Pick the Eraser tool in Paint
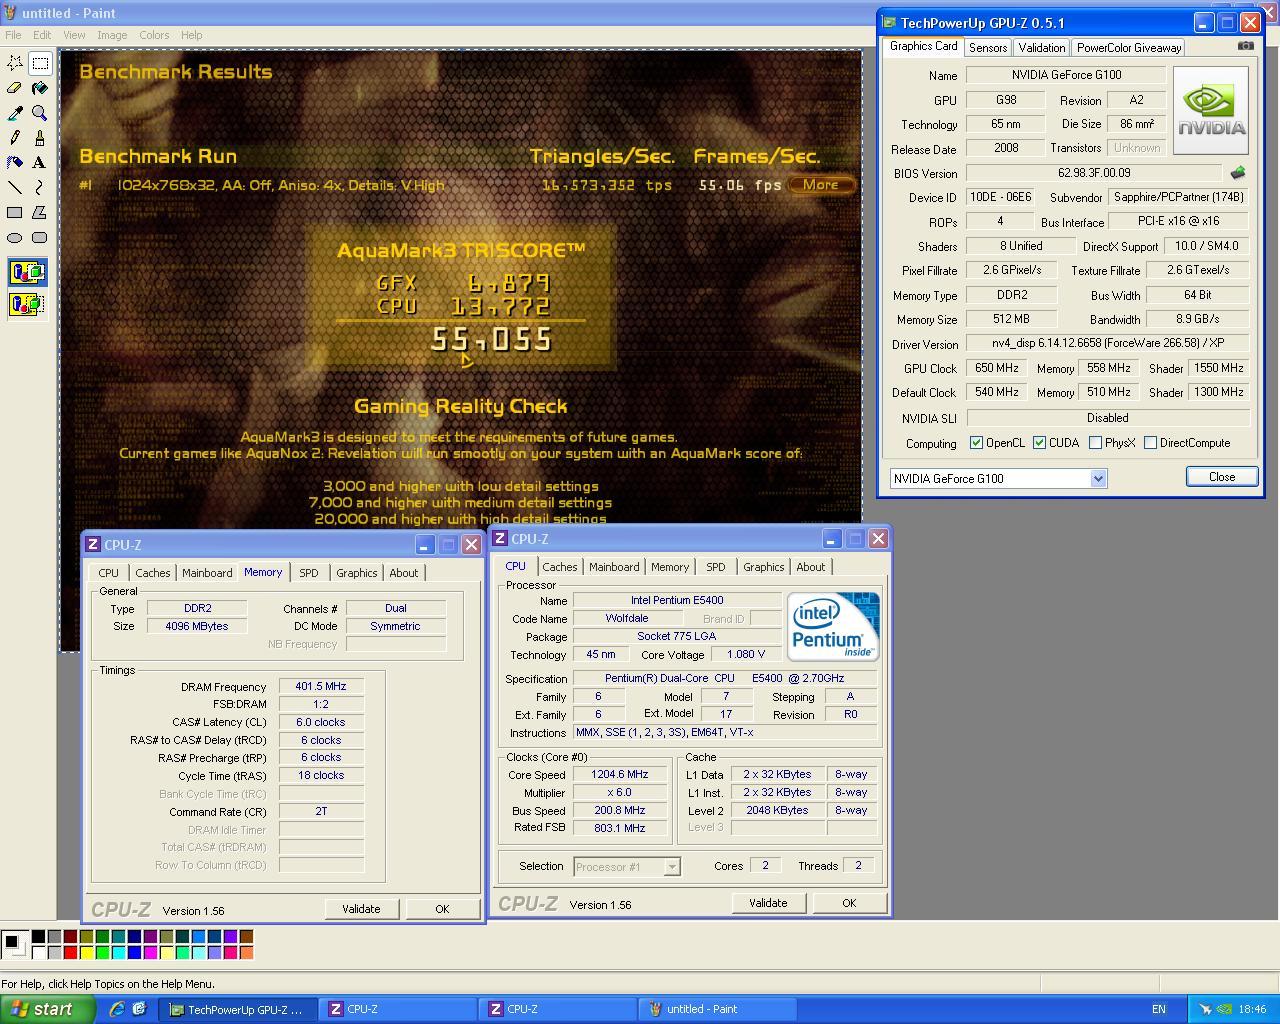The width and height of the screenshot is (1280, 1024). pos(15,88)
